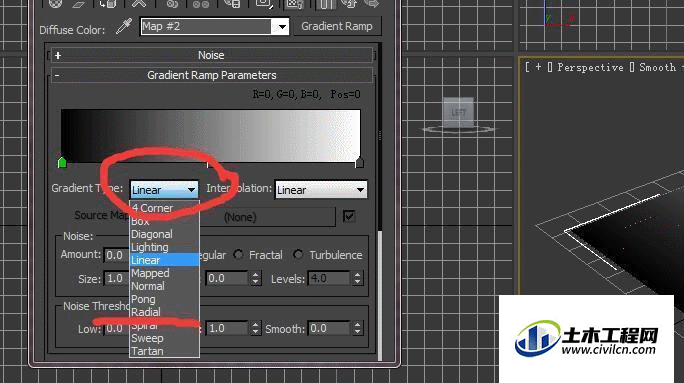Click the Levels spinner arrows
684x383 pixels.
(358, 278)
